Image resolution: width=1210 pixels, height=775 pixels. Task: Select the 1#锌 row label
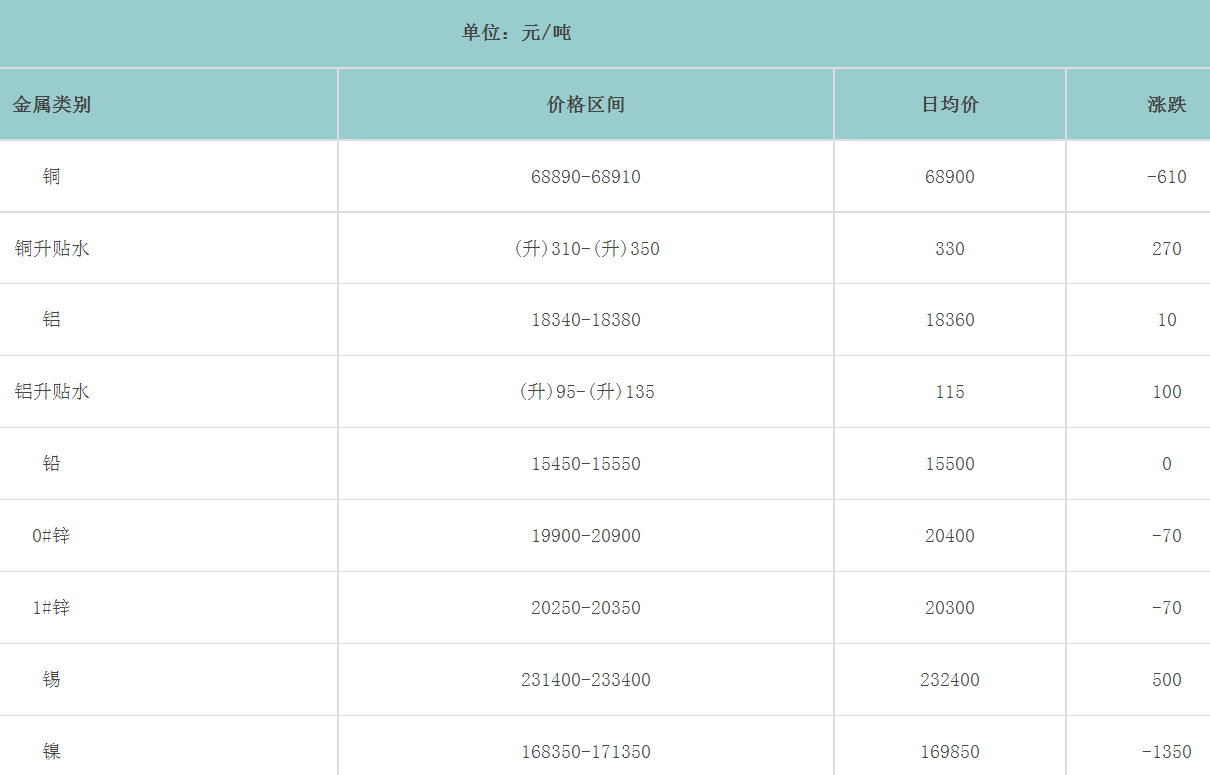[52, 608]
